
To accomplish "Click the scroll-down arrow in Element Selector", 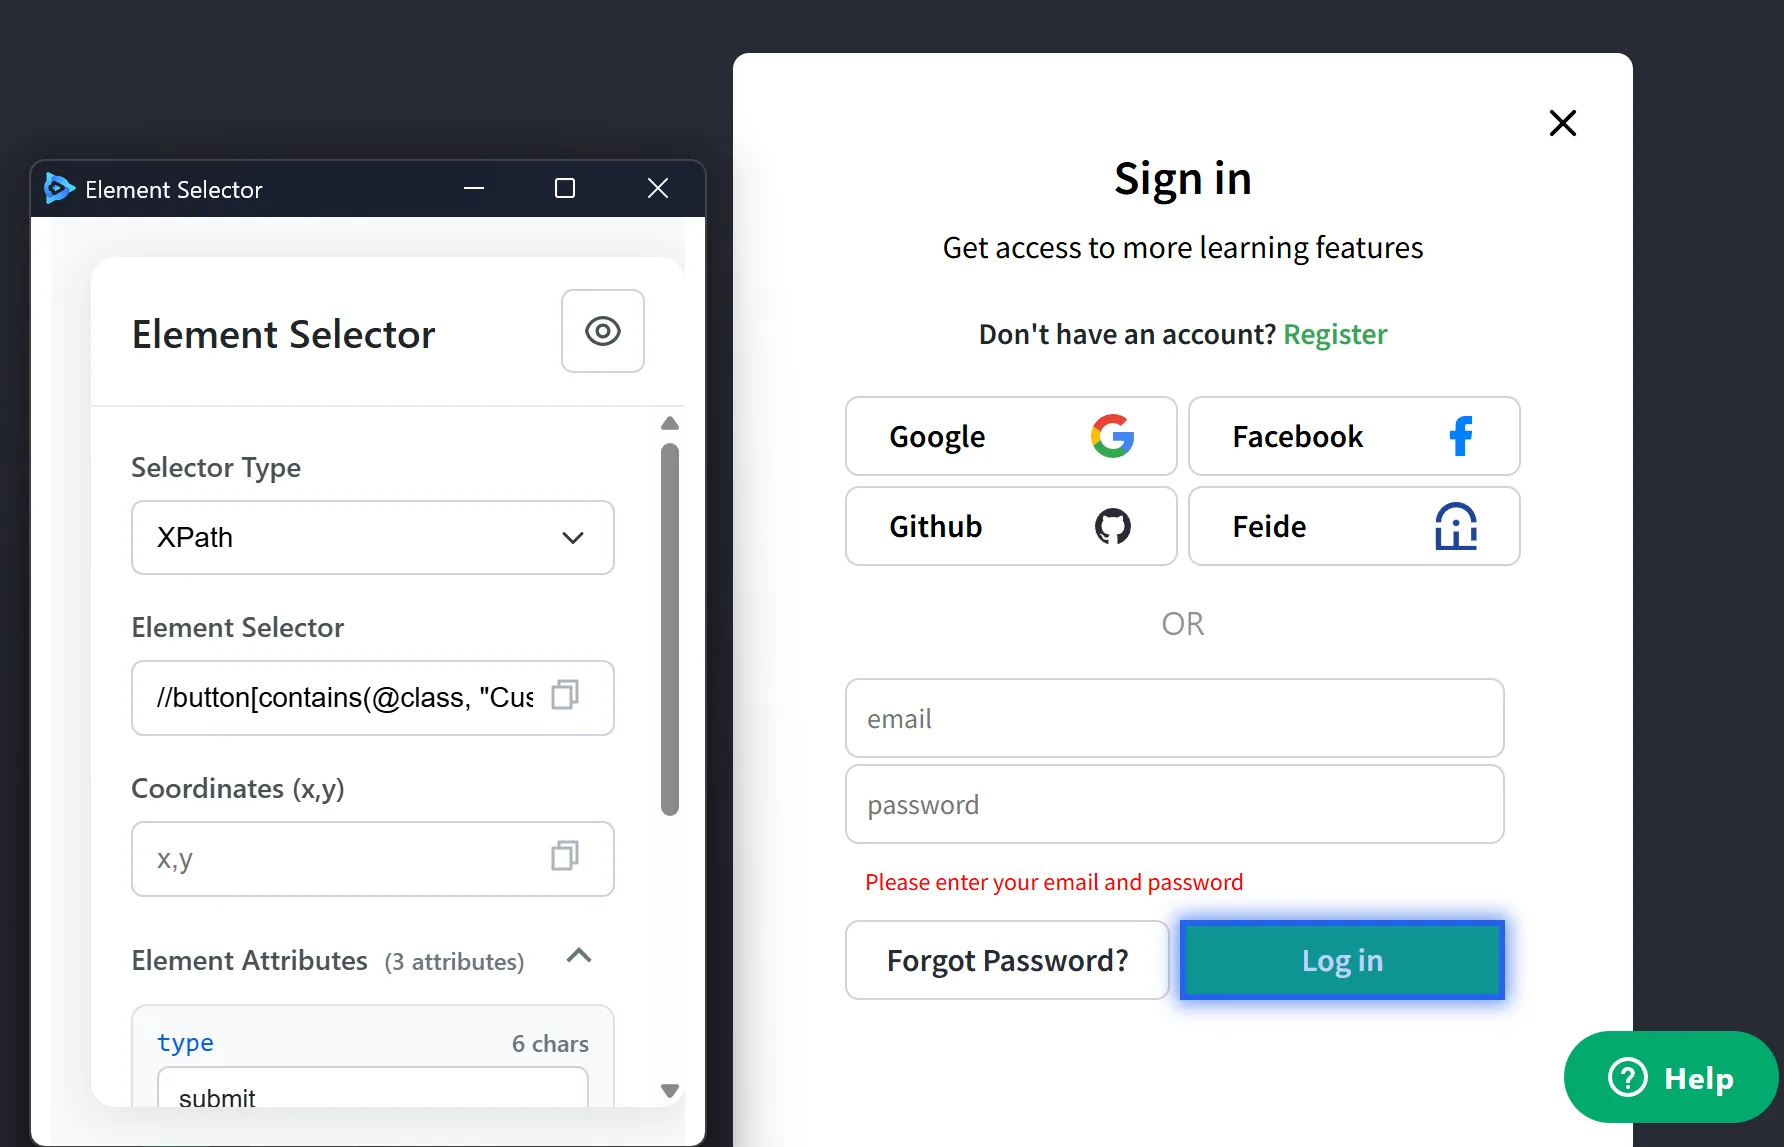I will pos(669,1090).
